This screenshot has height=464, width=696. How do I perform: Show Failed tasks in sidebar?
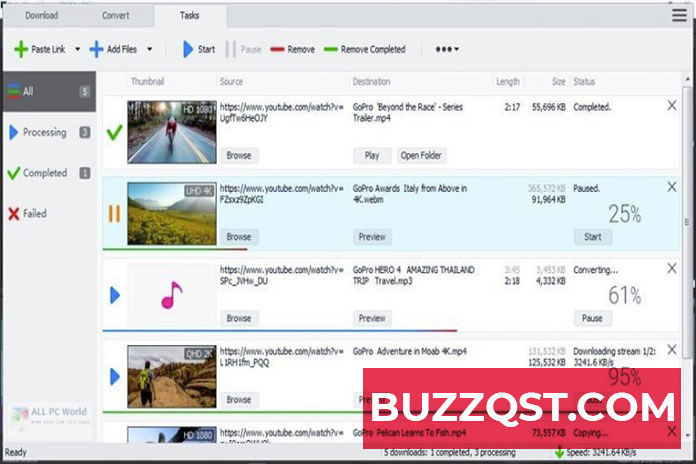(x=49, y=214)
